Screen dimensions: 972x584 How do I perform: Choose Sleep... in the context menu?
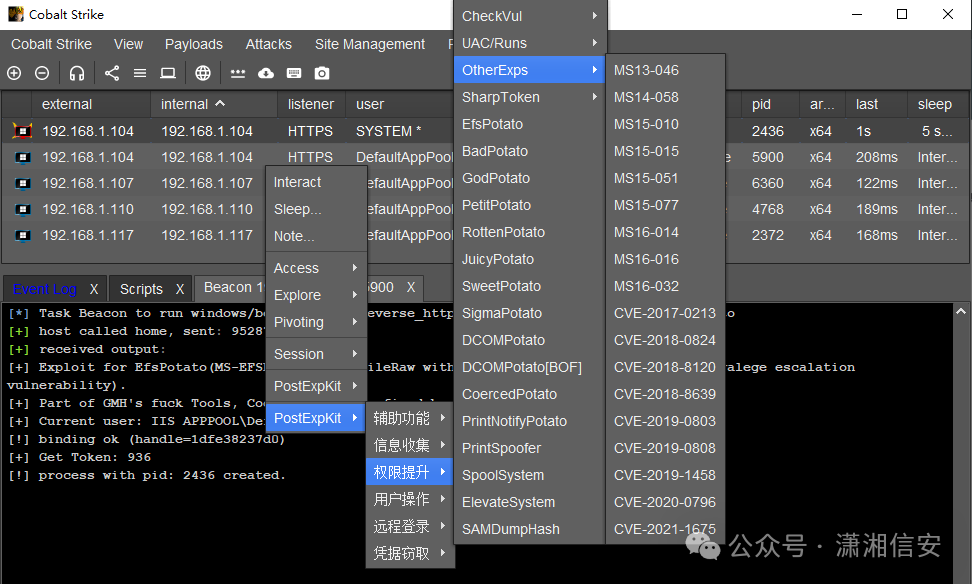316,210
